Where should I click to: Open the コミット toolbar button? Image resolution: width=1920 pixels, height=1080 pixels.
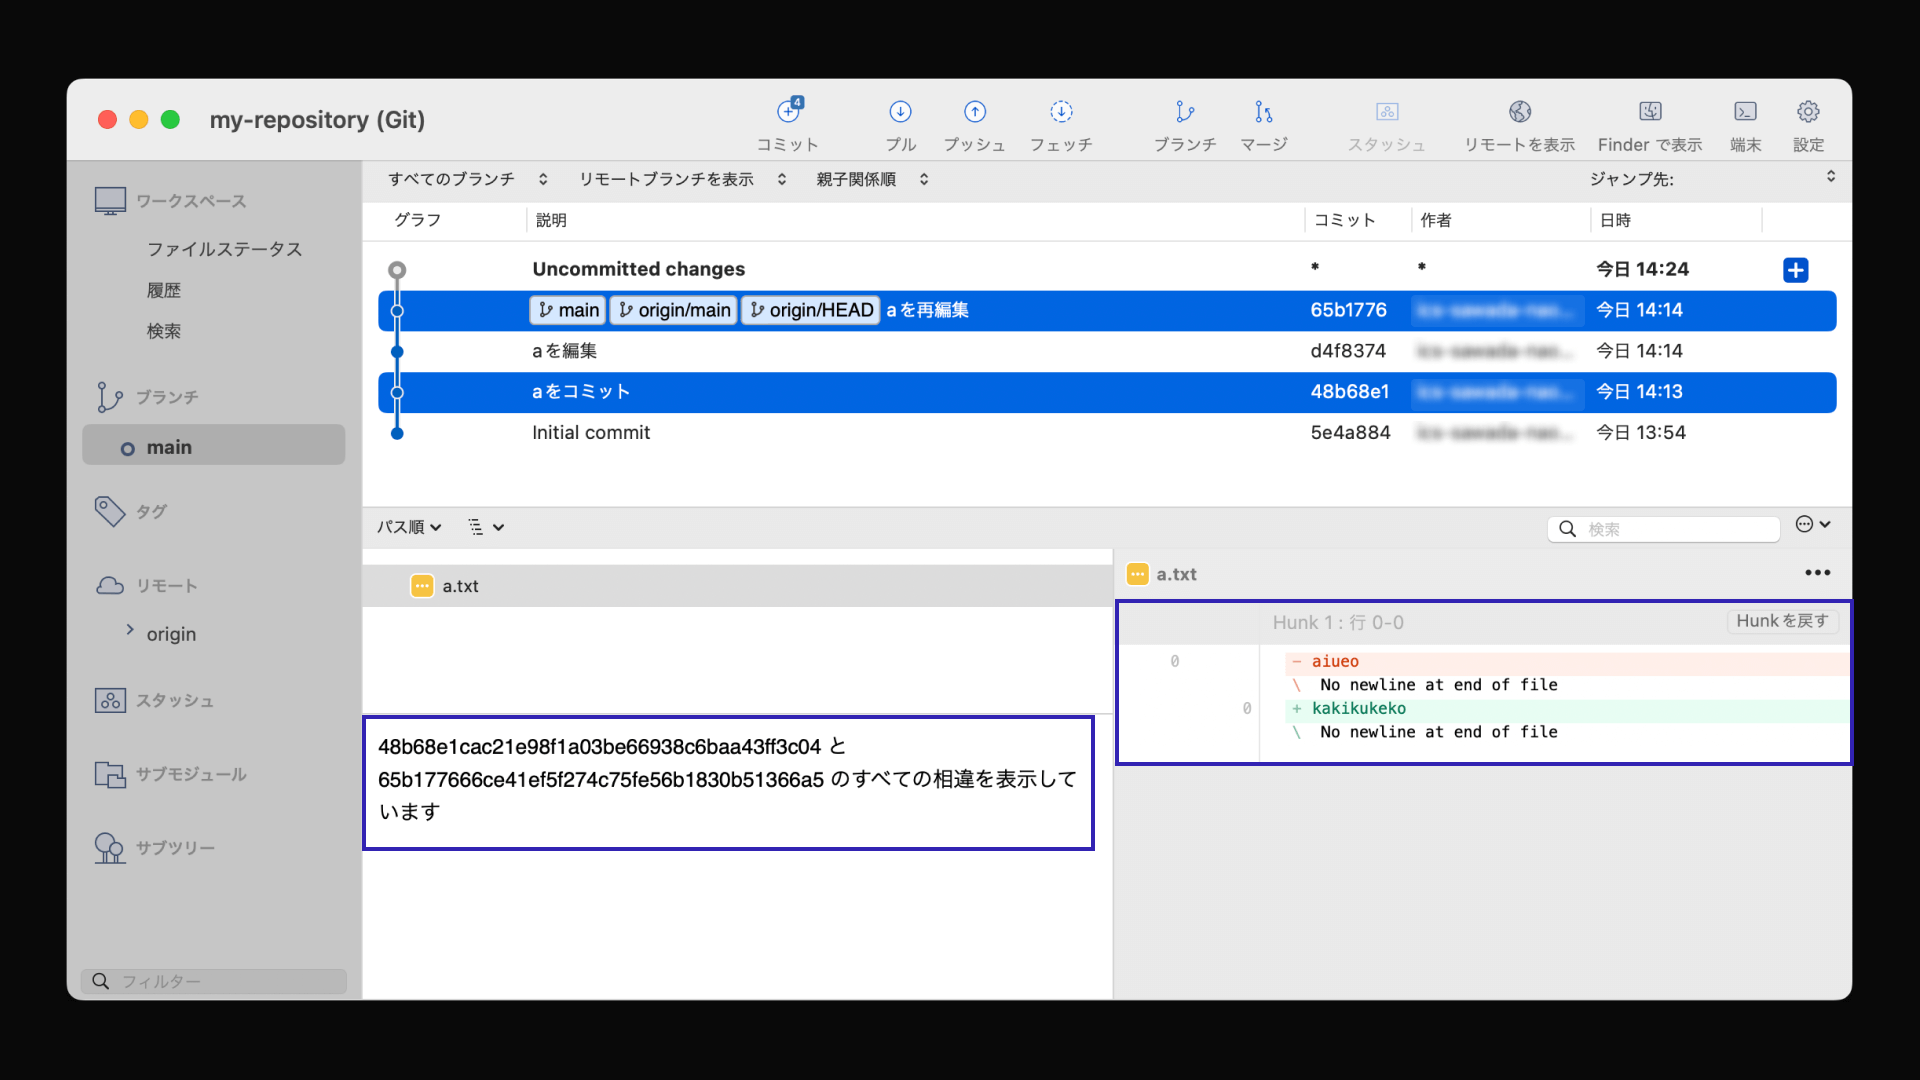tap(788, 124)
